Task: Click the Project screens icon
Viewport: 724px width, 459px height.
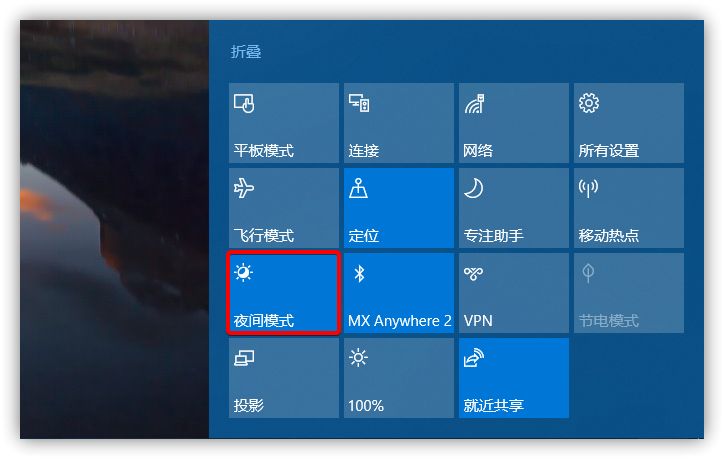Action: [244, 358]
